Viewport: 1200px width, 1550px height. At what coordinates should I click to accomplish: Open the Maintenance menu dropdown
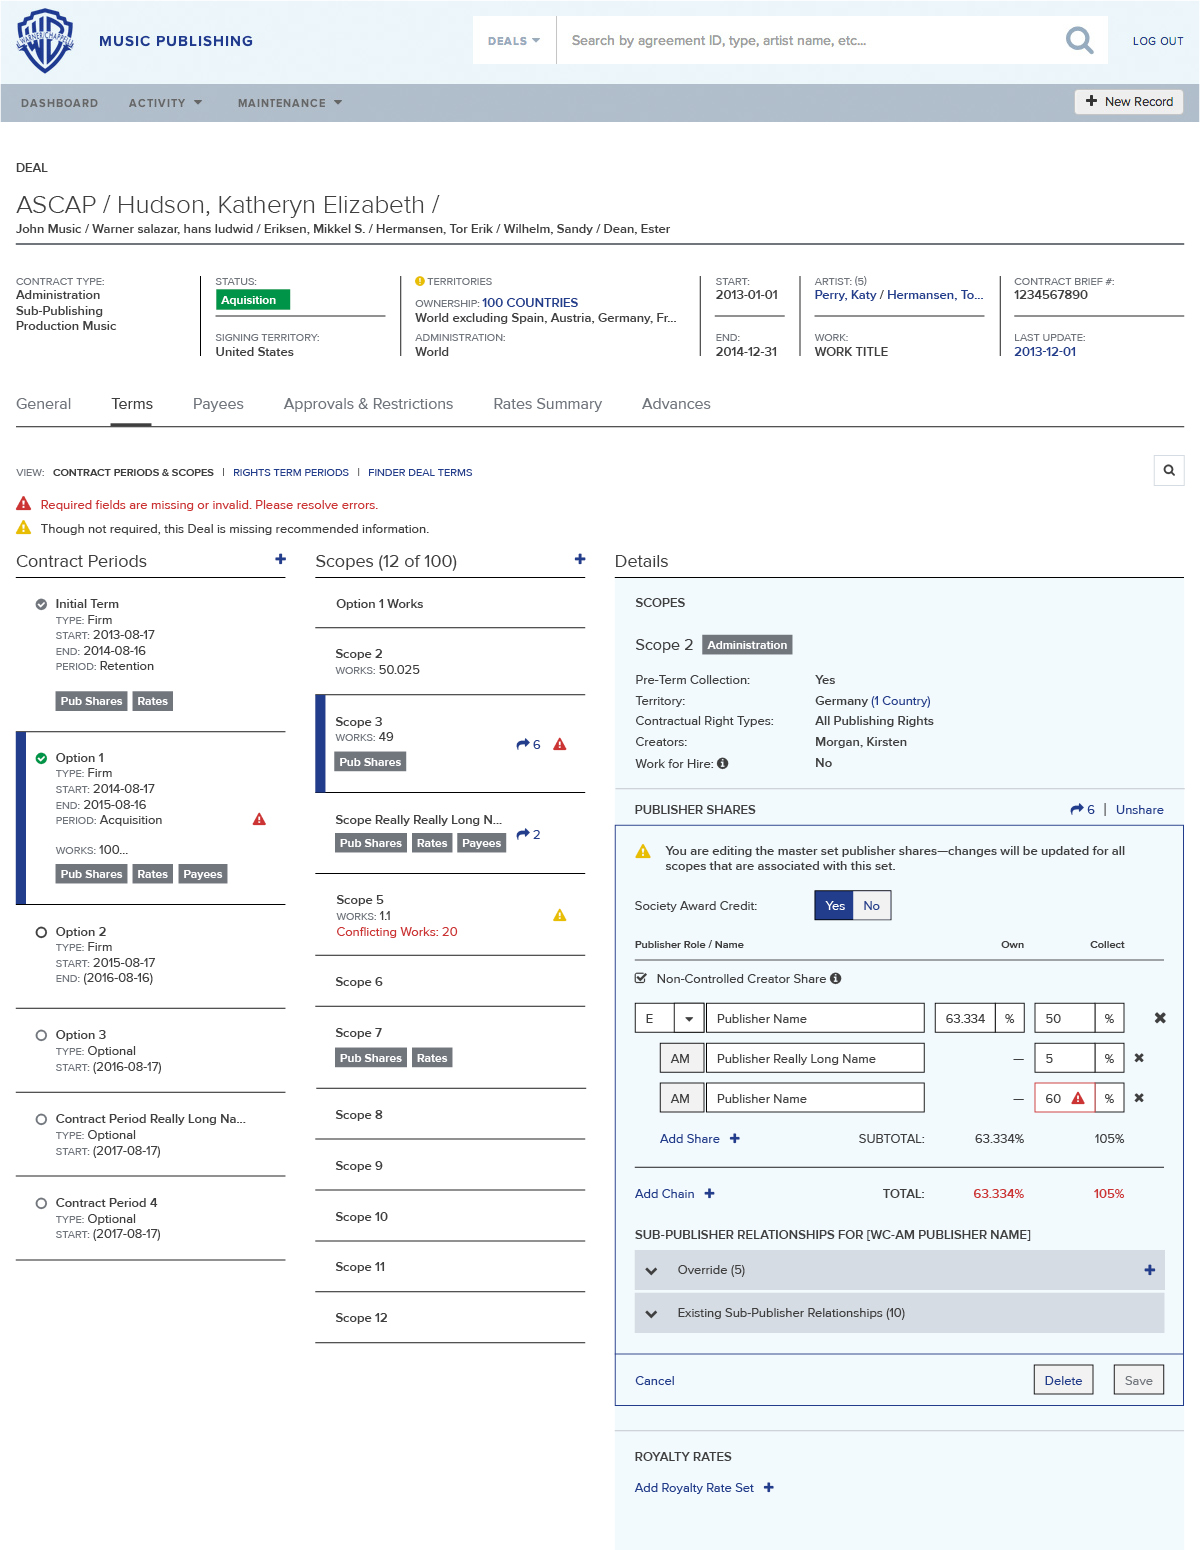pyautogui.click(x=290, y=103)
